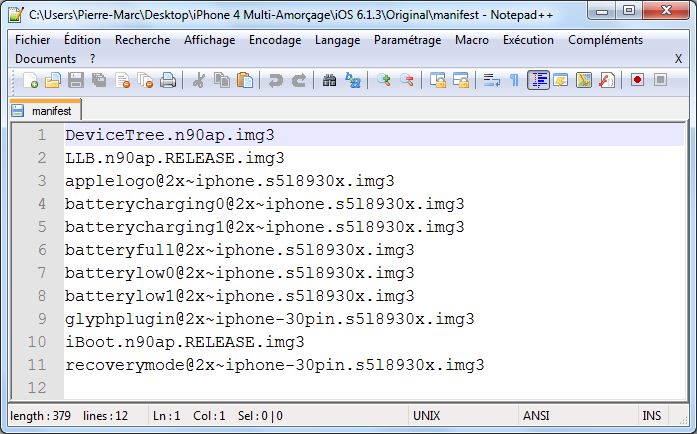
Task: Click the Undo arrow icon
Action: coord(276,80)
